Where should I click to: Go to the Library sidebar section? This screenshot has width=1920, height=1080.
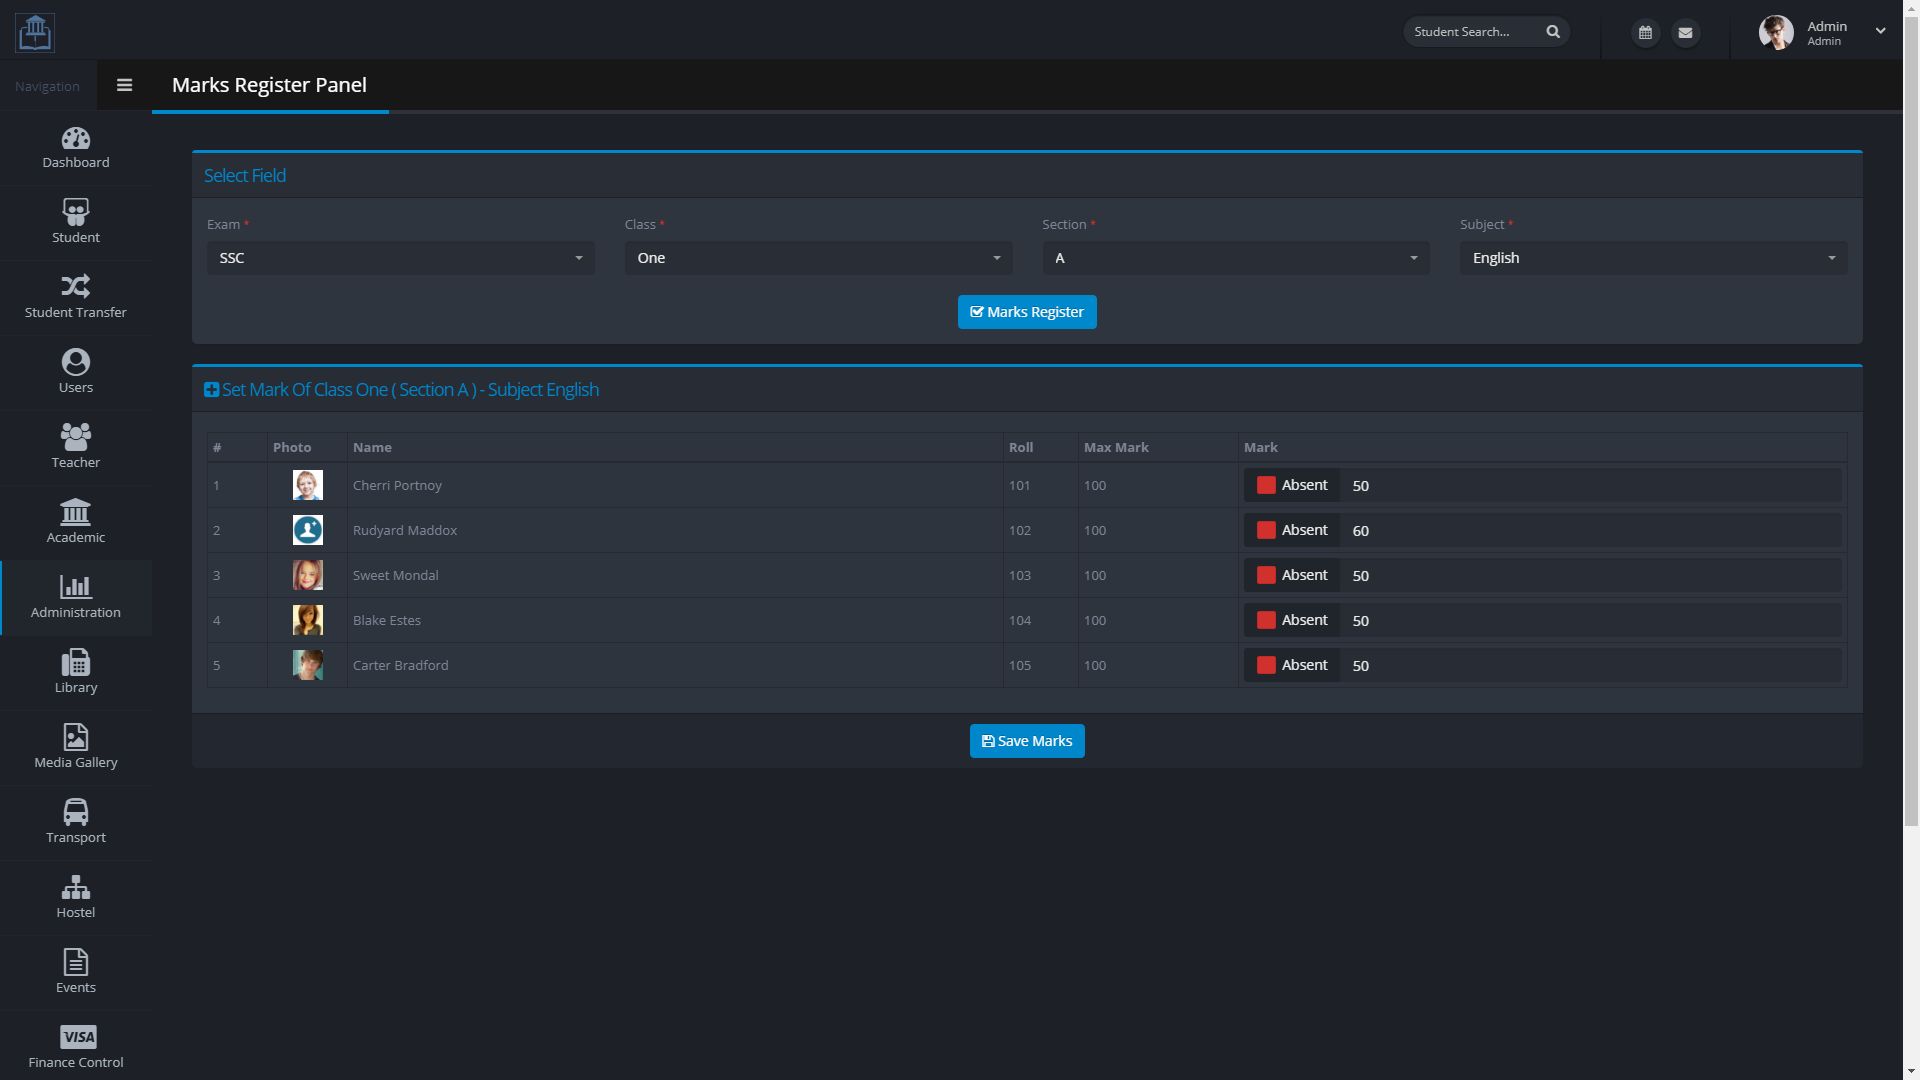pyautogui.click(x=76, y=672)
